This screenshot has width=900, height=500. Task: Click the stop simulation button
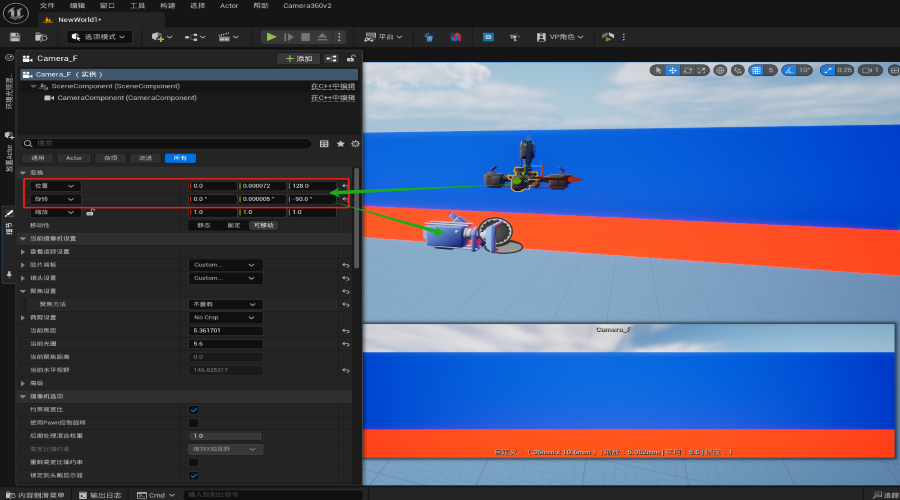(305, 37)
